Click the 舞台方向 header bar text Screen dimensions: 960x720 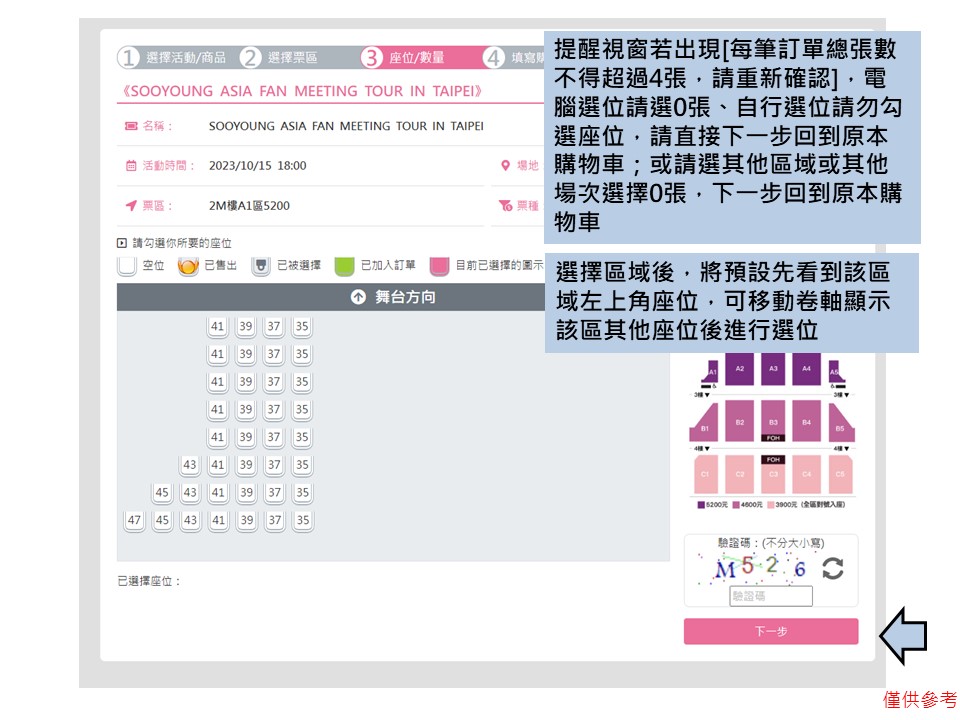tap(405, 297)
